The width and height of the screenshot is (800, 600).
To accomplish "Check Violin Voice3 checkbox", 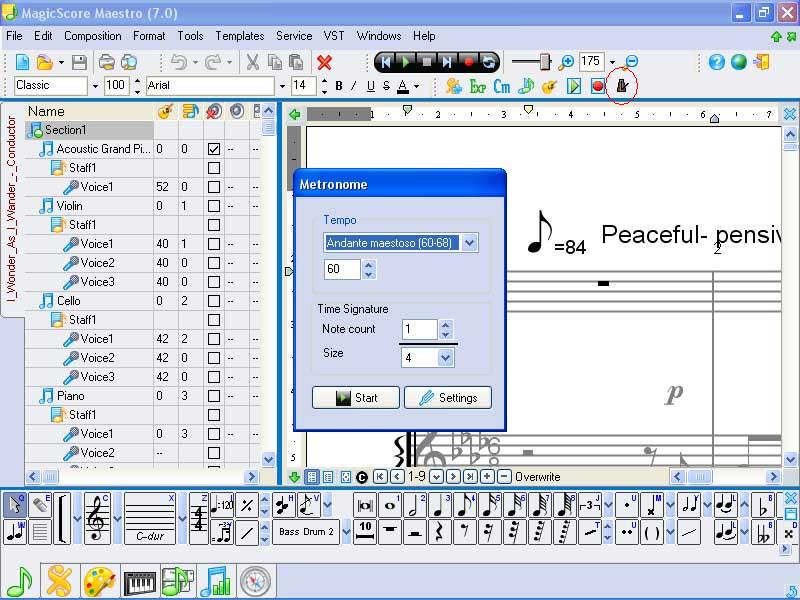I will pyautogui.click(x=214, y=282).
